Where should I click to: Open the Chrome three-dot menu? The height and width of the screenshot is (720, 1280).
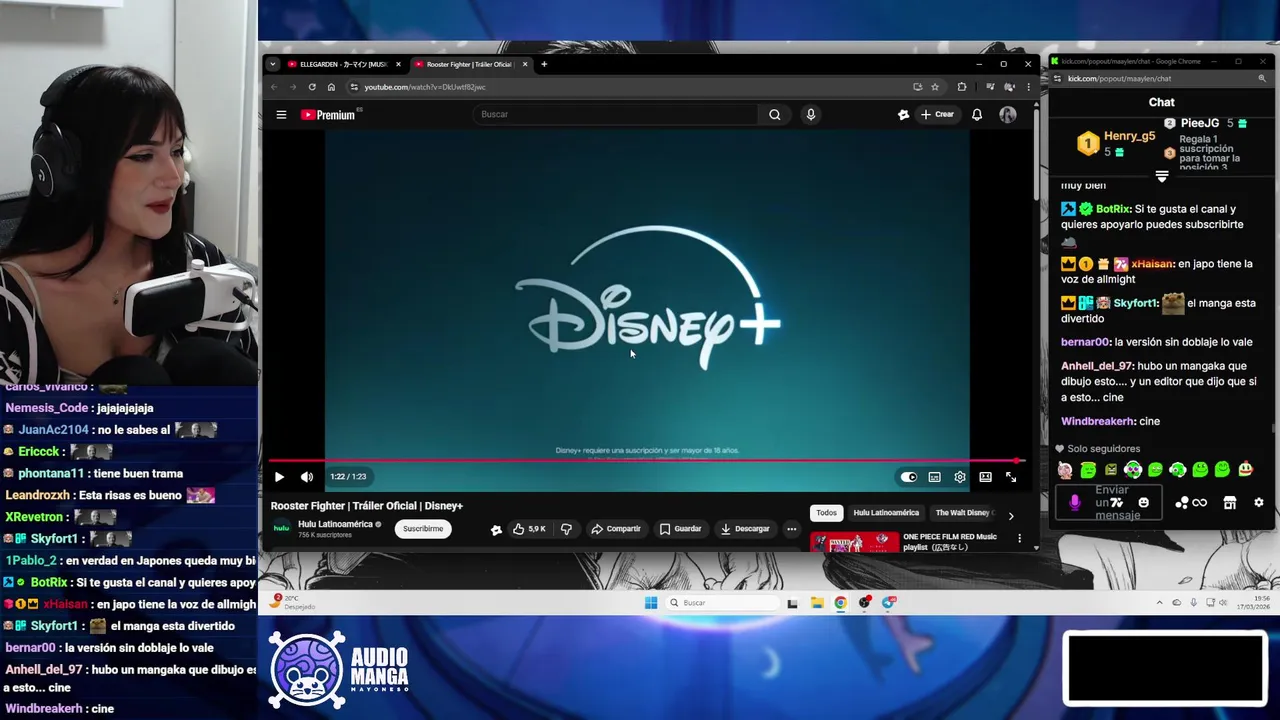[1028, 87]
